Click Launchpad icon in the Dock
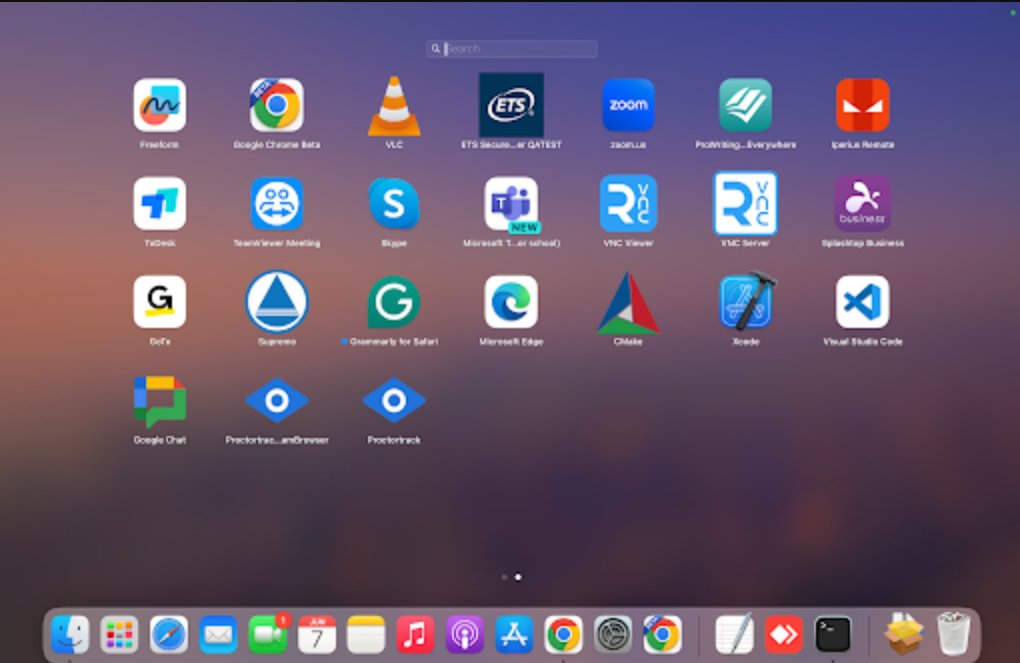The width and height of the screenshot is (1020, 663). coord(119,634)
